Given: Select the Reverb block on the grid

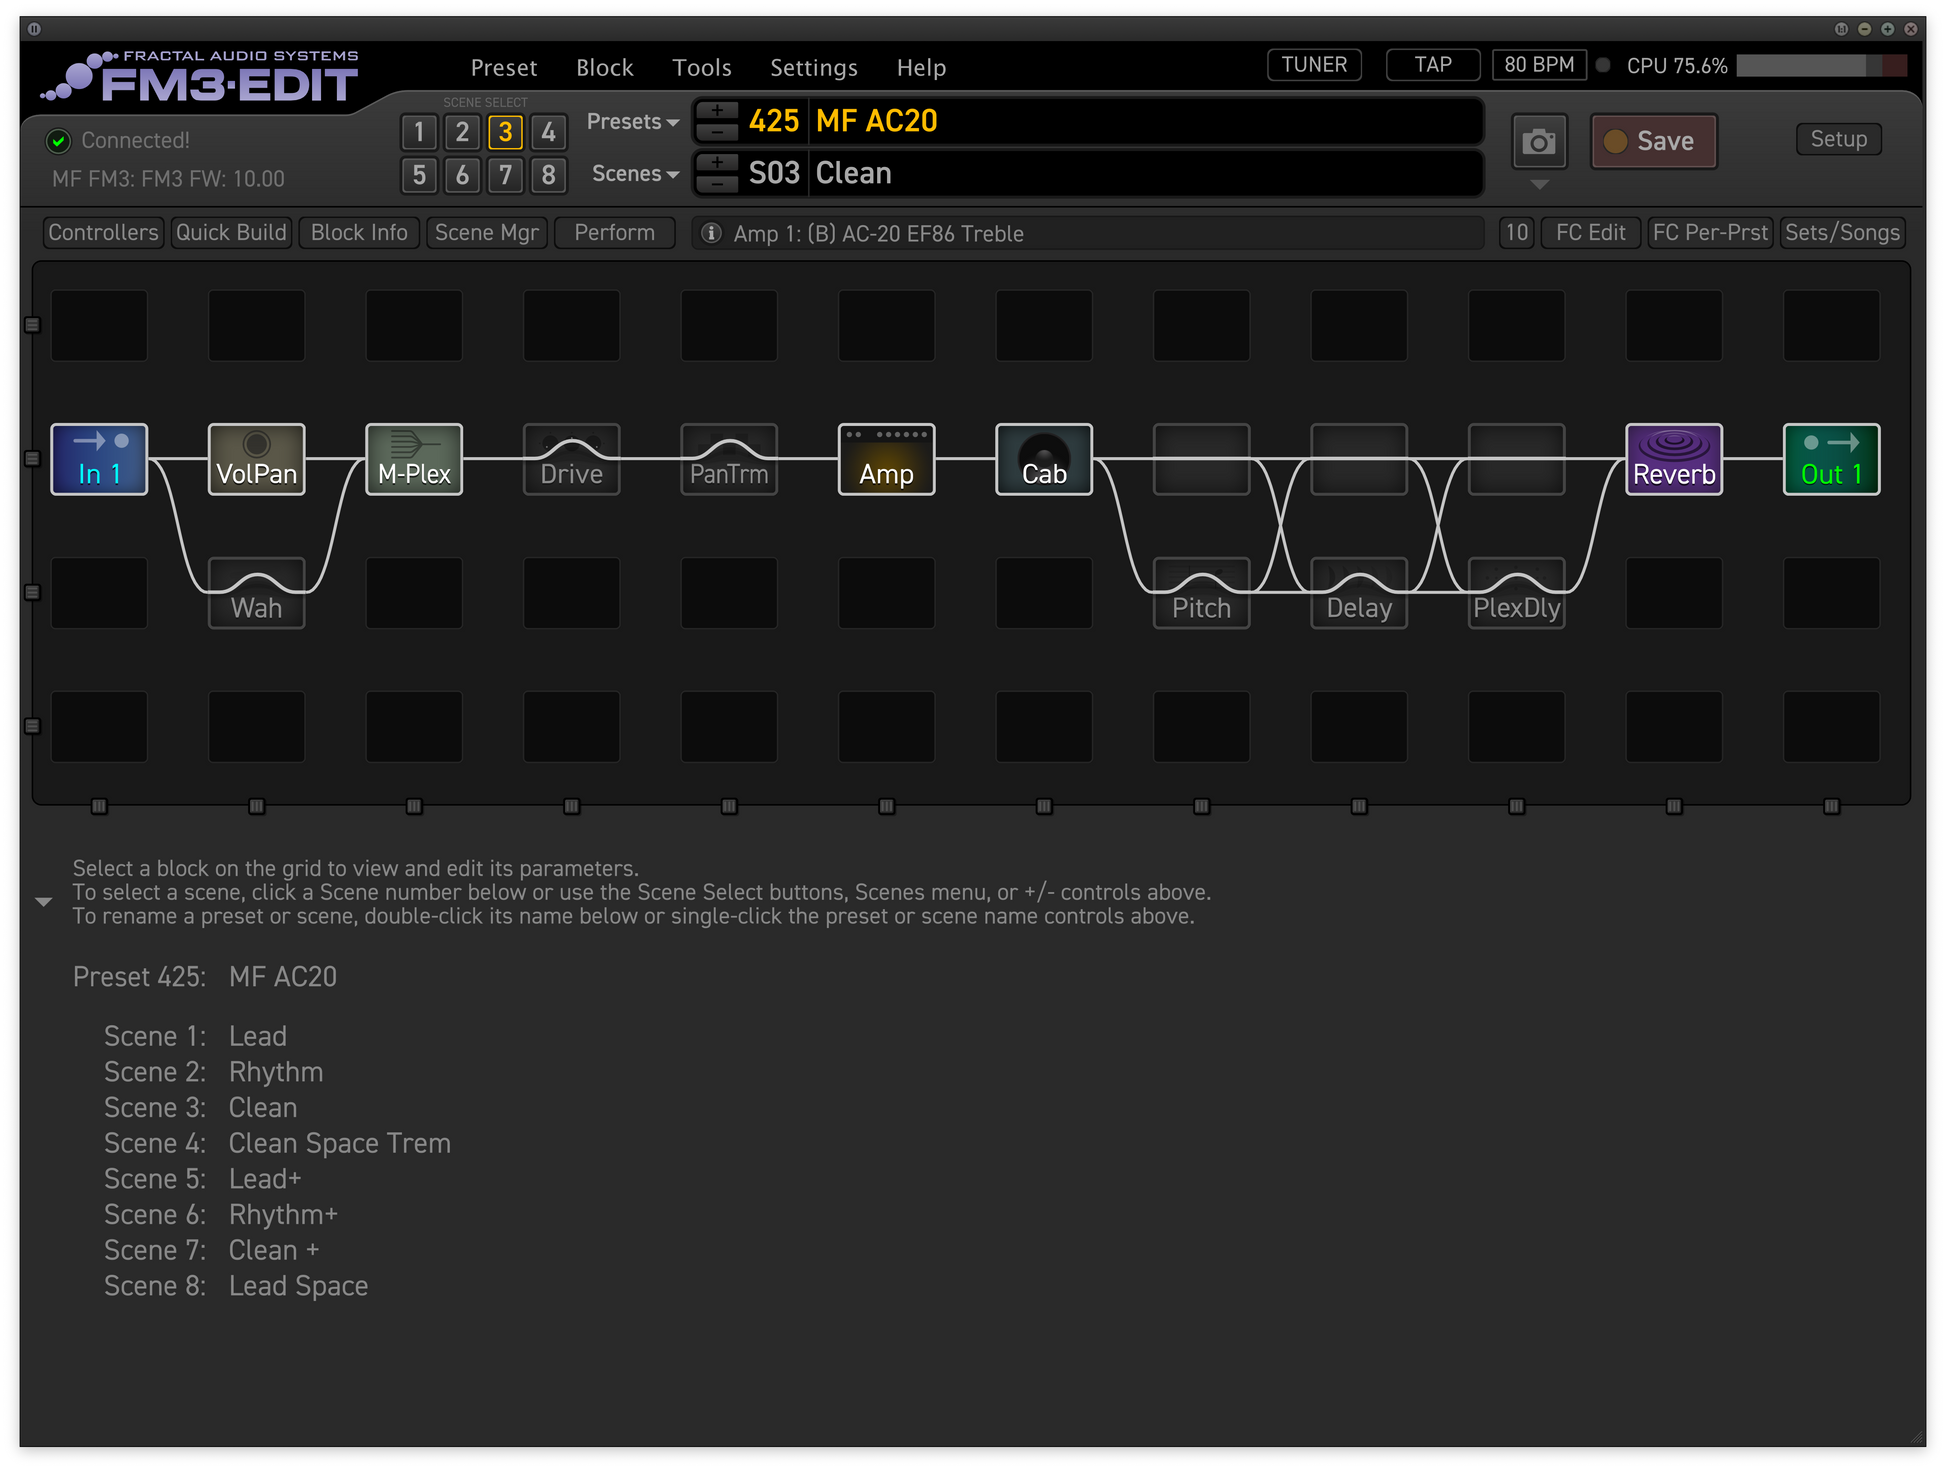Looking at the screenshot, I should [x=1673, y=459].
